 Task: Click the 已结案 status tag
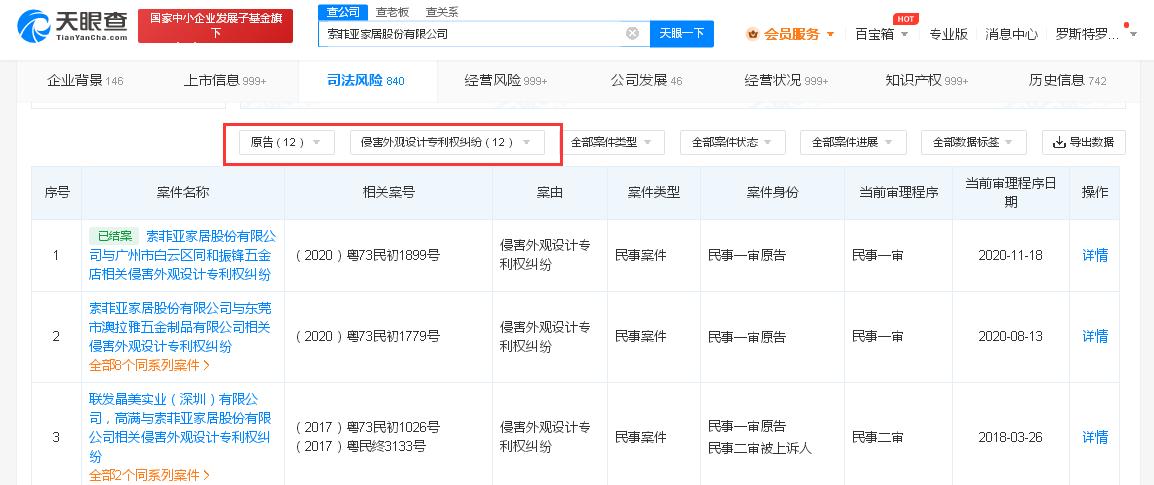[114, 236]
